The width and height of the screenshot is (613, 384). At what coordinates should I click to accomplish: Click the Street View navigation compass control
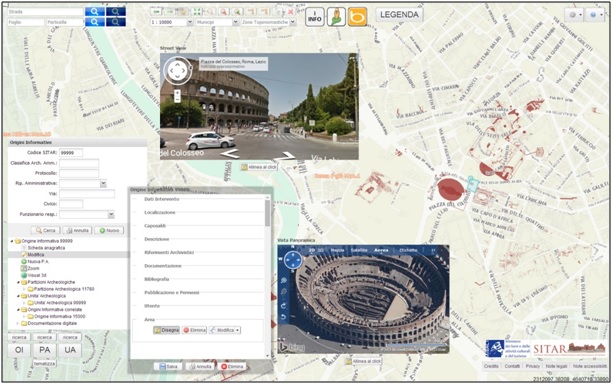[x=177, y=71]
